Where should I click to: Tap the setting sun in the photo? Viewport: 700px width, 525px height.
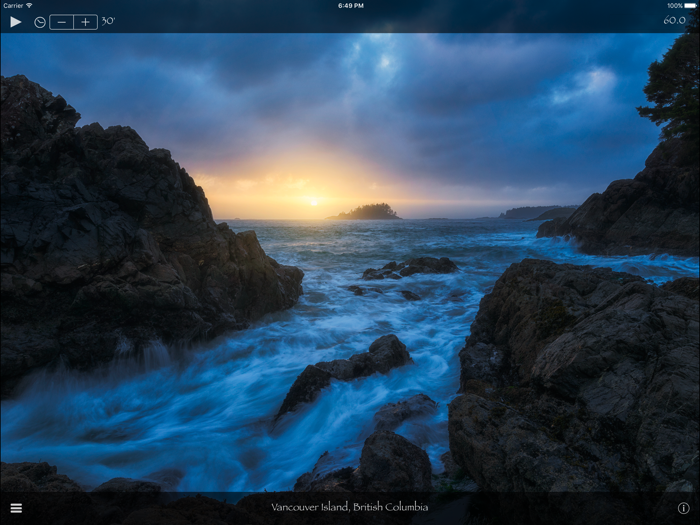[313, 201]
